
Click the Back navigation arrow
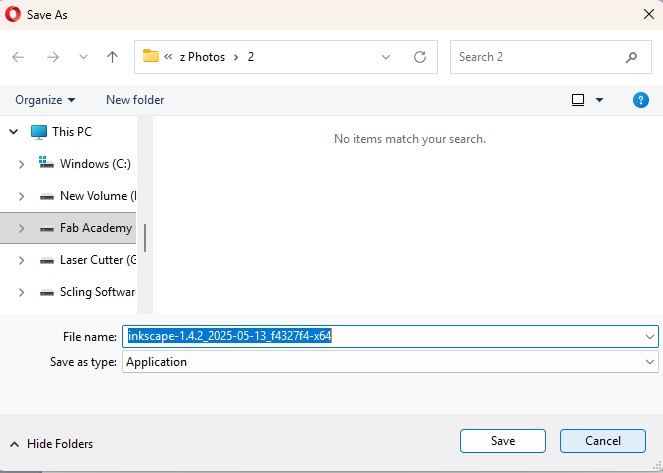click(x=18, y=57)
